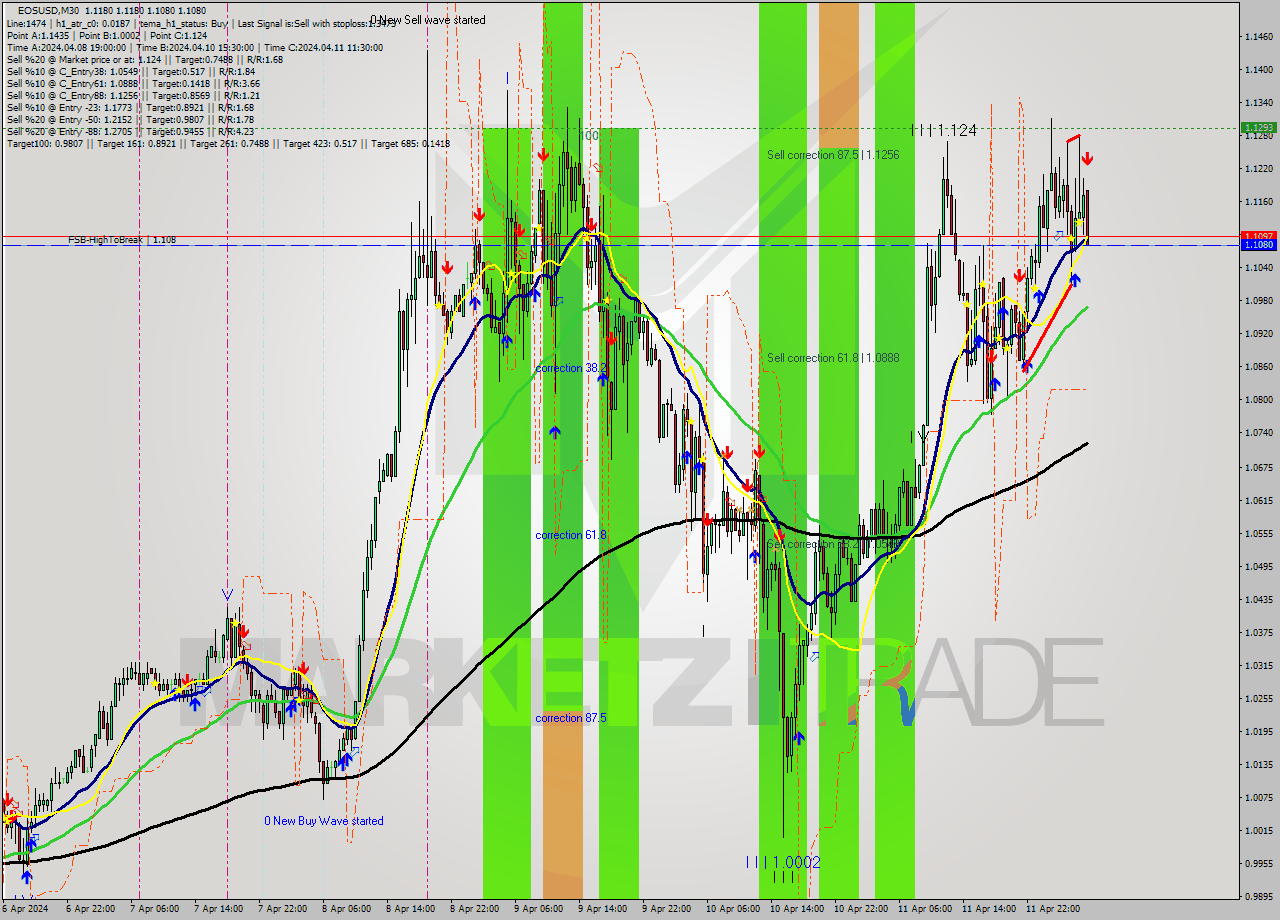Click the 1.0920 price axis label
The image size is (1280, 920).
pyautogui.click(x=1258, y=334)
